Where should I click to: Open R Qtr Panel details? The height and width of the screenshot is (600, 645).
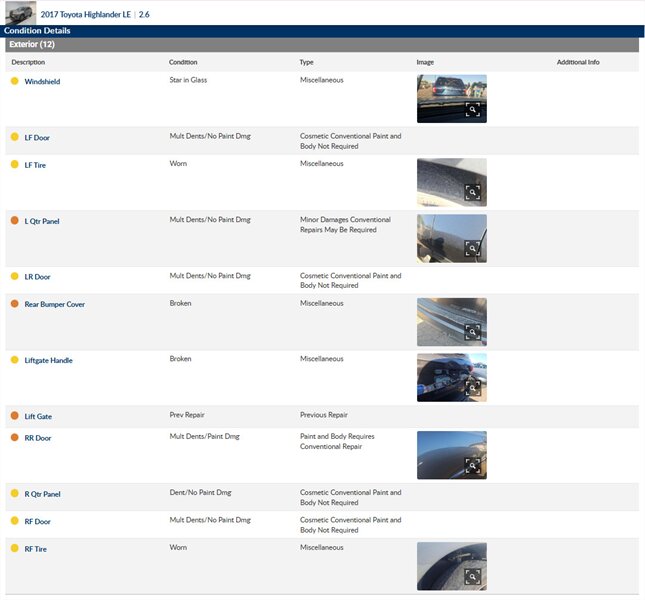tap(42, 494)
